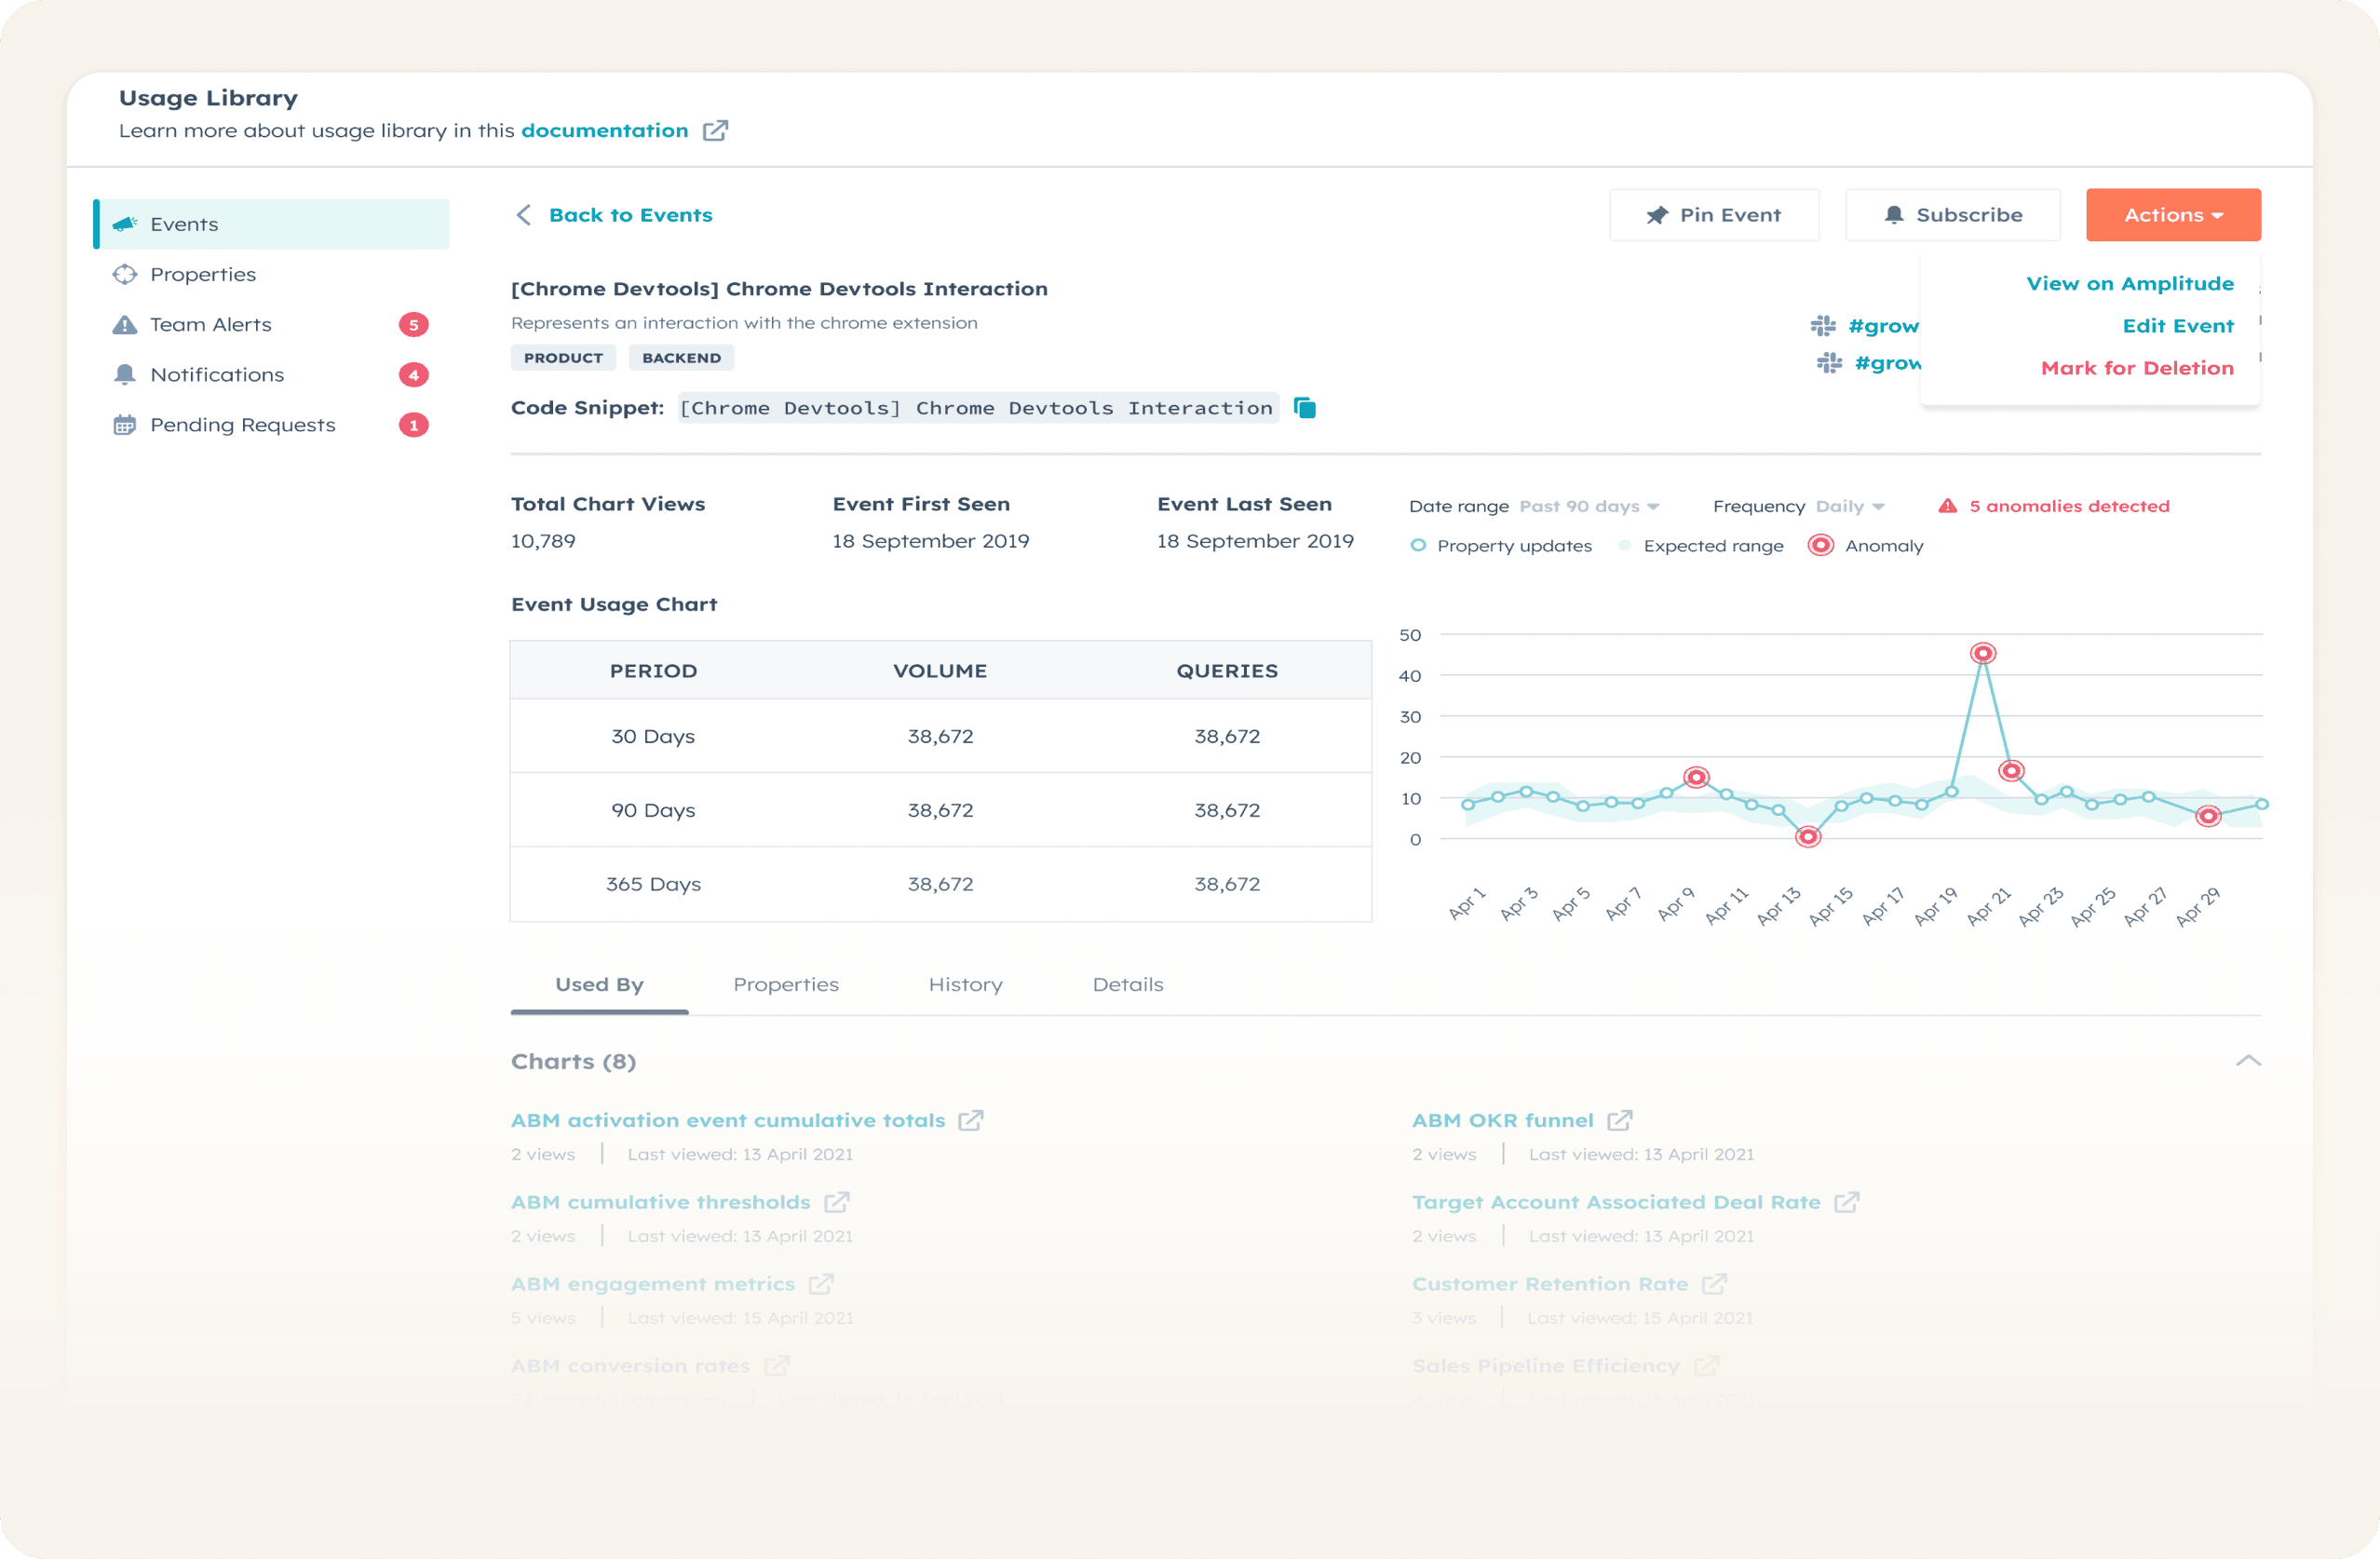Toggle Property updates legend item
The width and height of the screenshot is (2380, 1559).
coord(1502,546)
